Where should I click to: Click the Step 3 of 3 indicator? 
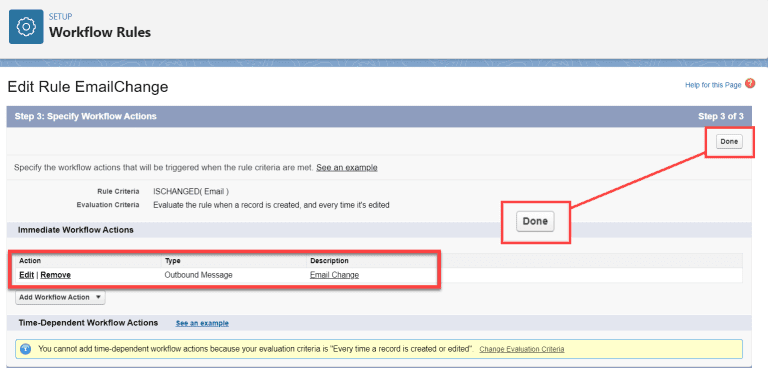pos(720,117)
